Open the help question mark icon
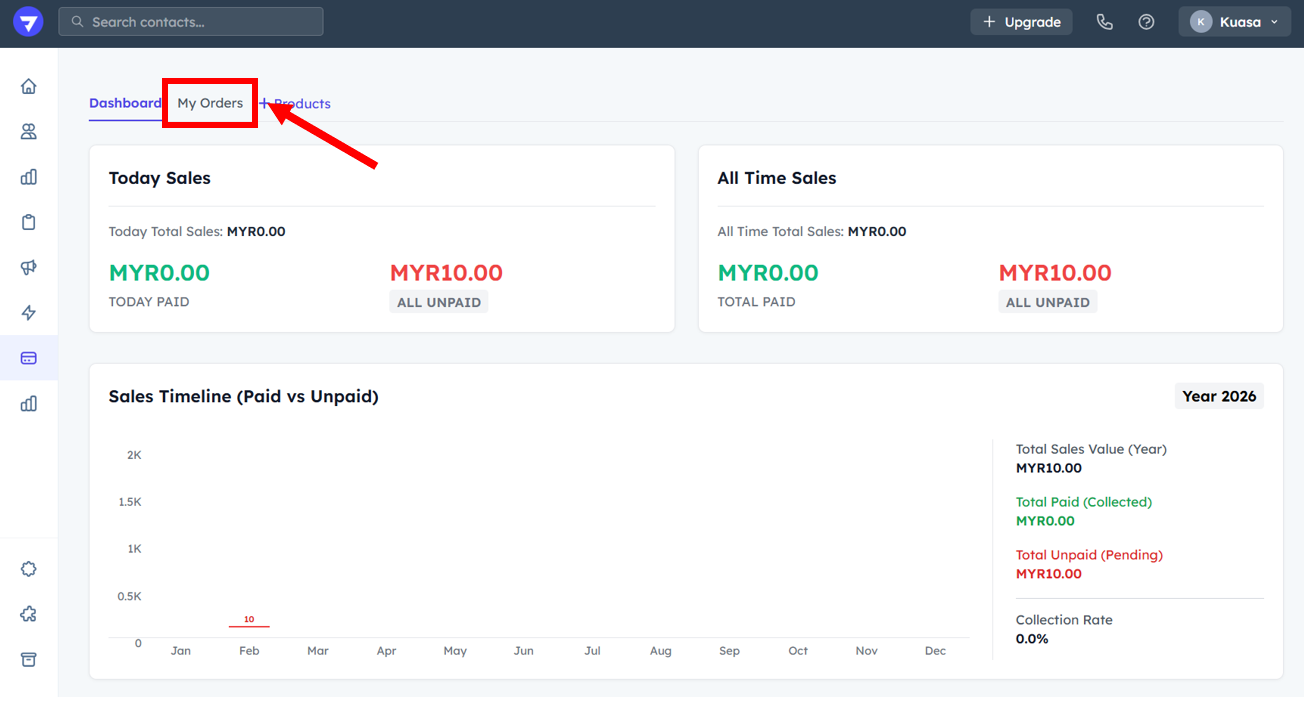Viewport: 1304px width, 704px height. tap(1146, 22)
